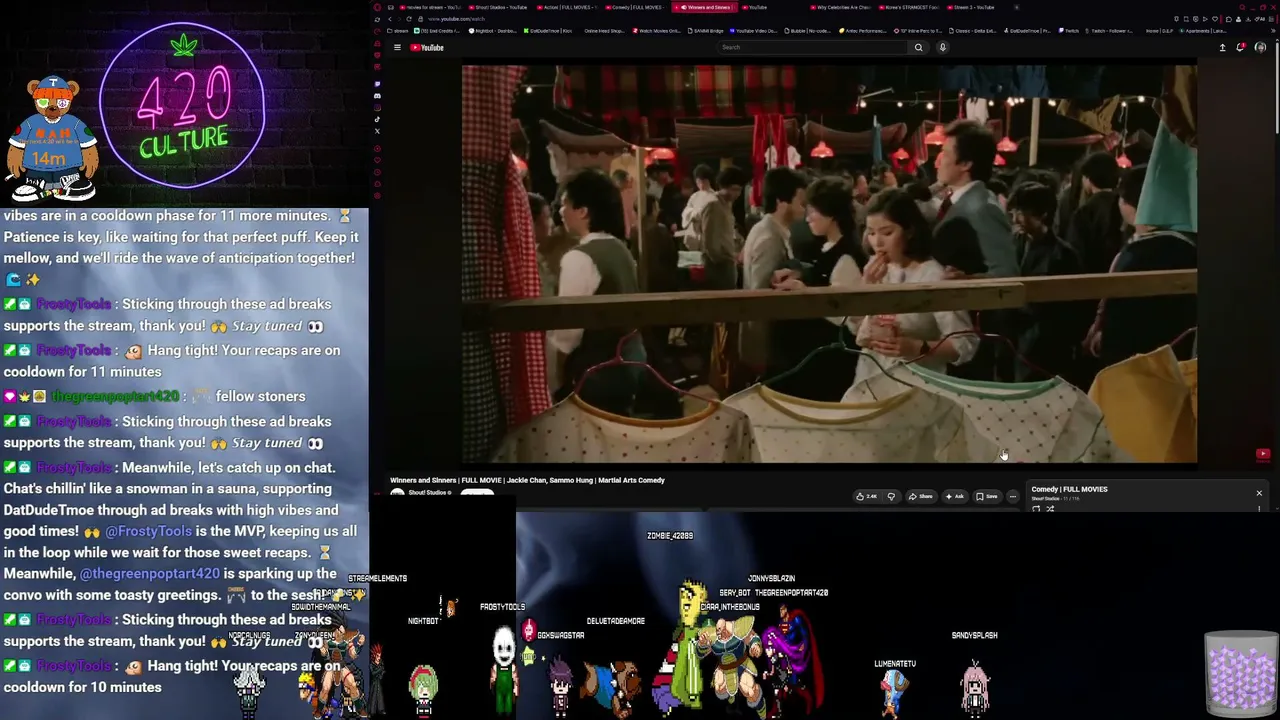Image resolution: width=1280 pixels, height=720 pixels.
Task: Select the Winners and Sinners tab
Action: click(x=704, y=7)
